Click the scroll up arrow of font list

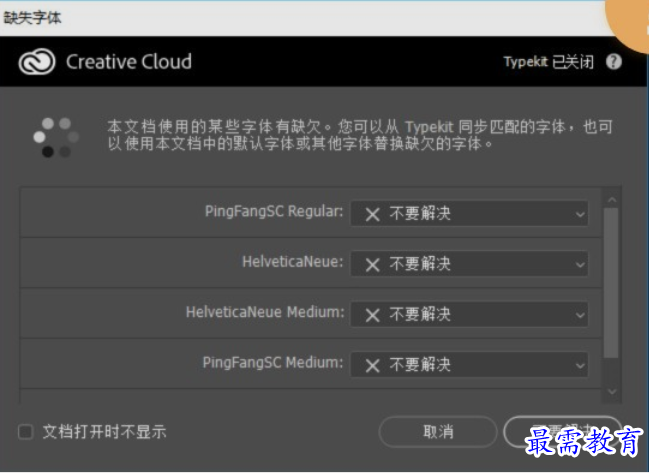[x=612, y=200]
